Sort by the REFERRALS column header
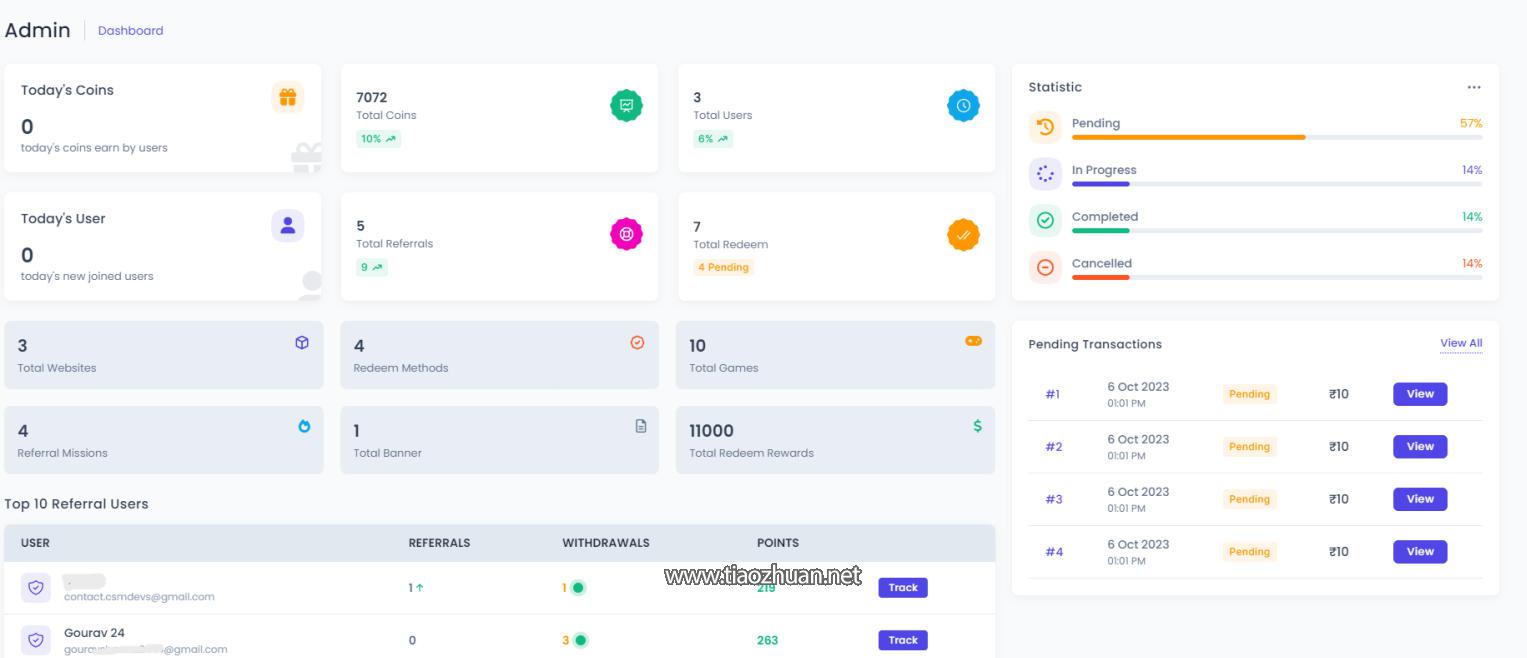This screenshot has height=658, width=1527. tap(439, 543)
